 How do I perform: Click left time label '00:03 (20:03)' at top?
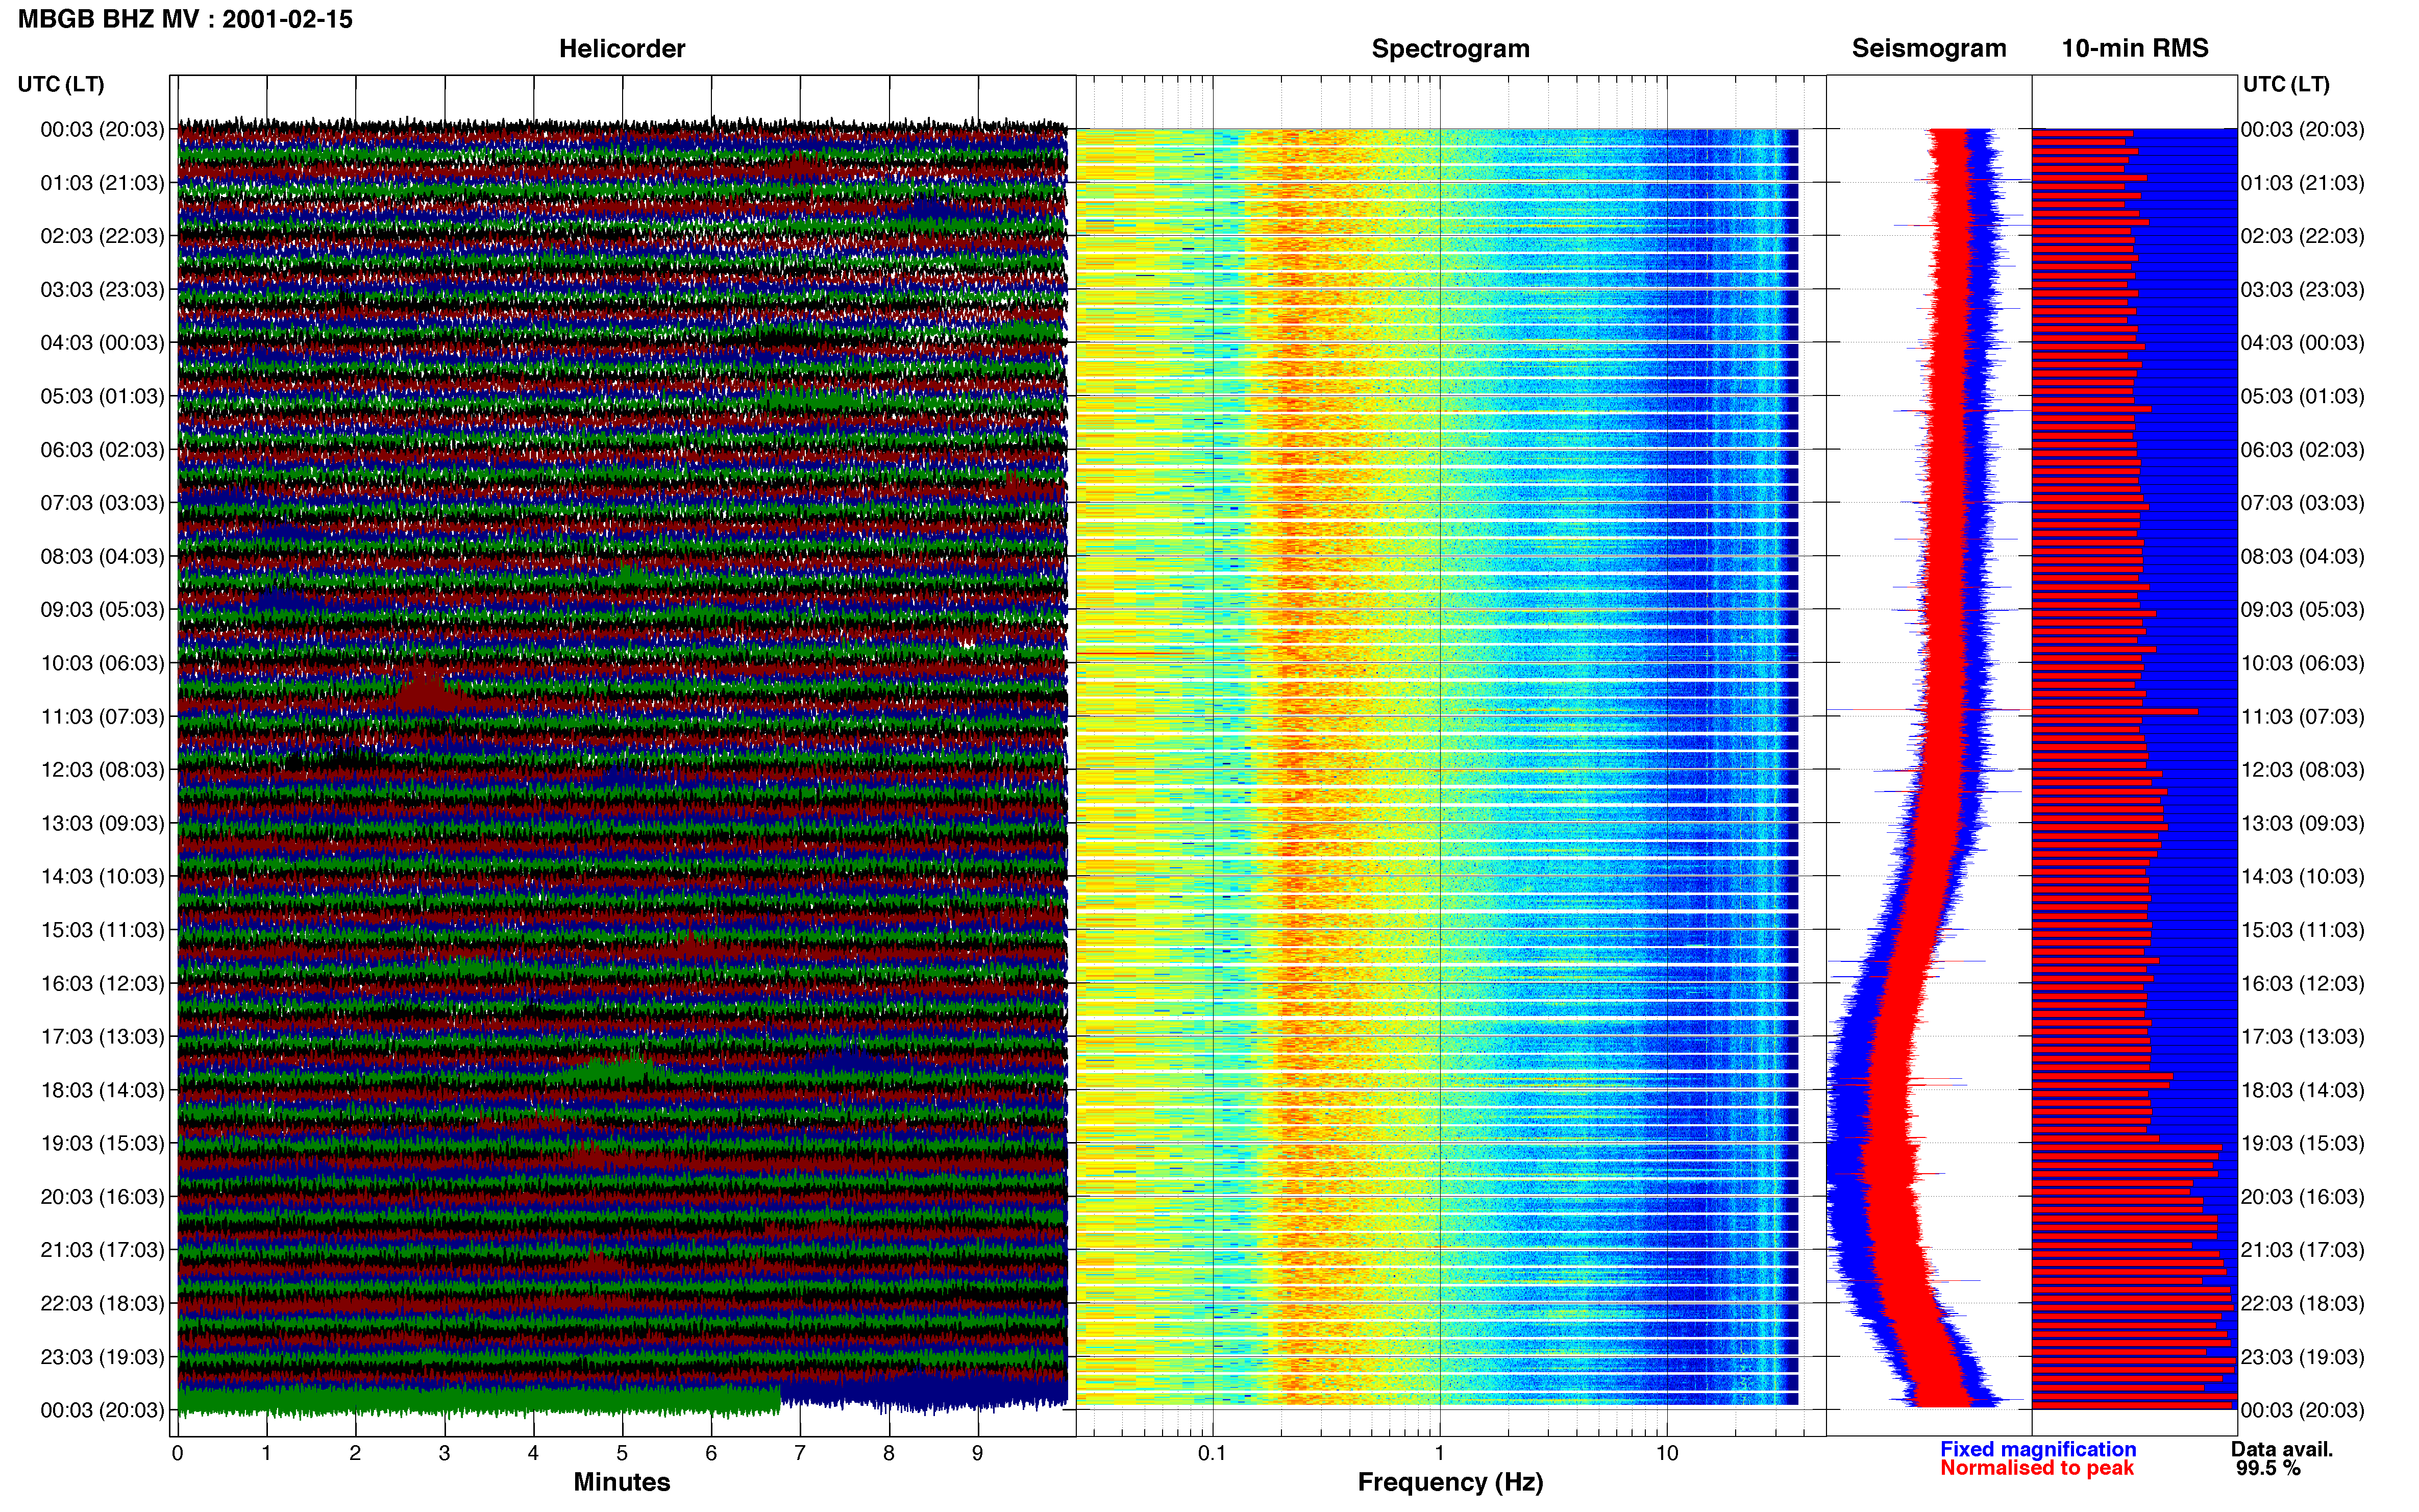click(x=102, y=129)
